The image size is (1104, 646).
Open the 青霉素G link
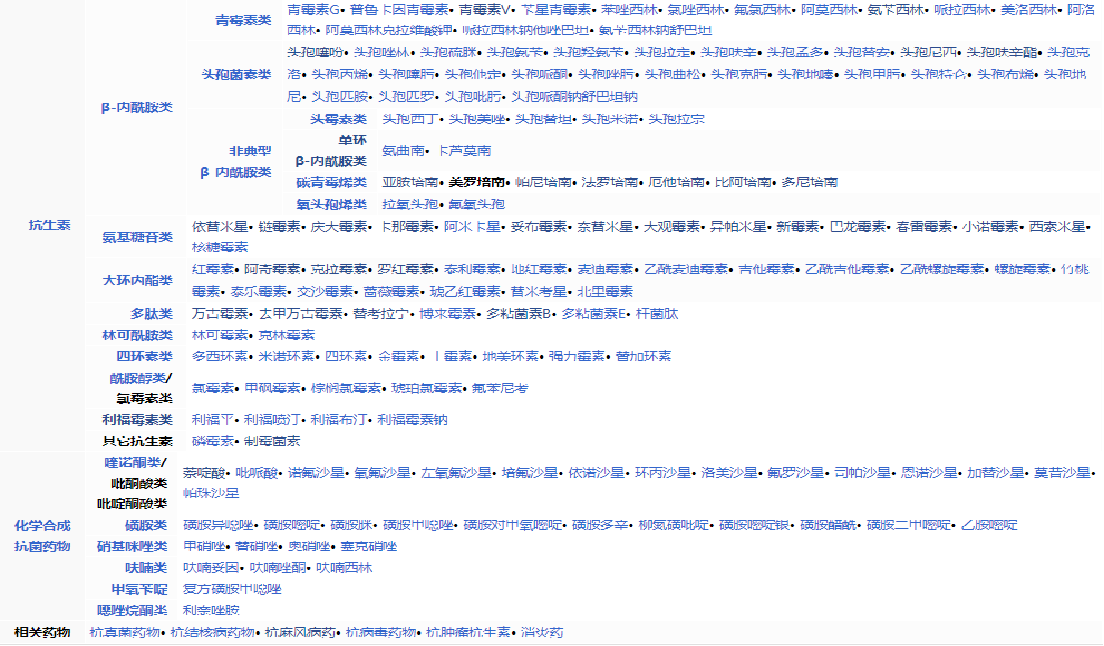pos(314,9)
